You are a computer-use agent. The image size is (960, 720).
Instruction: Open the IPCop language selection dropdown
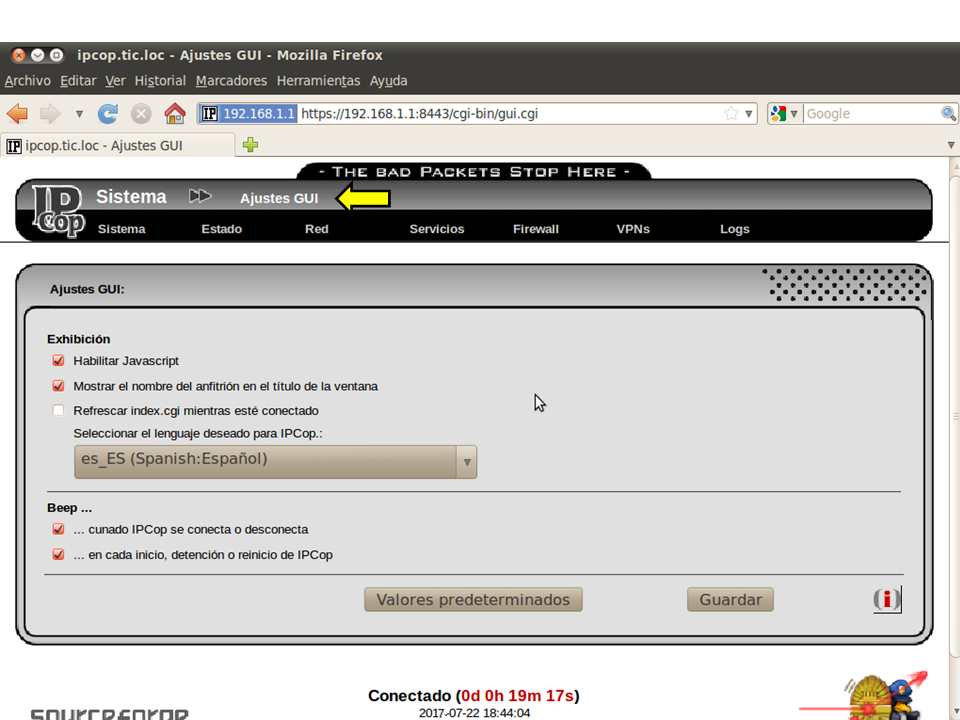275,461
